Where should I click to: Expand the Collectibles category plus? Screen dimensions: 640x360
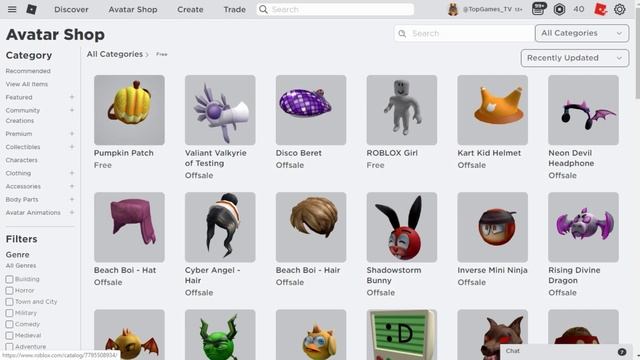point(72,147)
